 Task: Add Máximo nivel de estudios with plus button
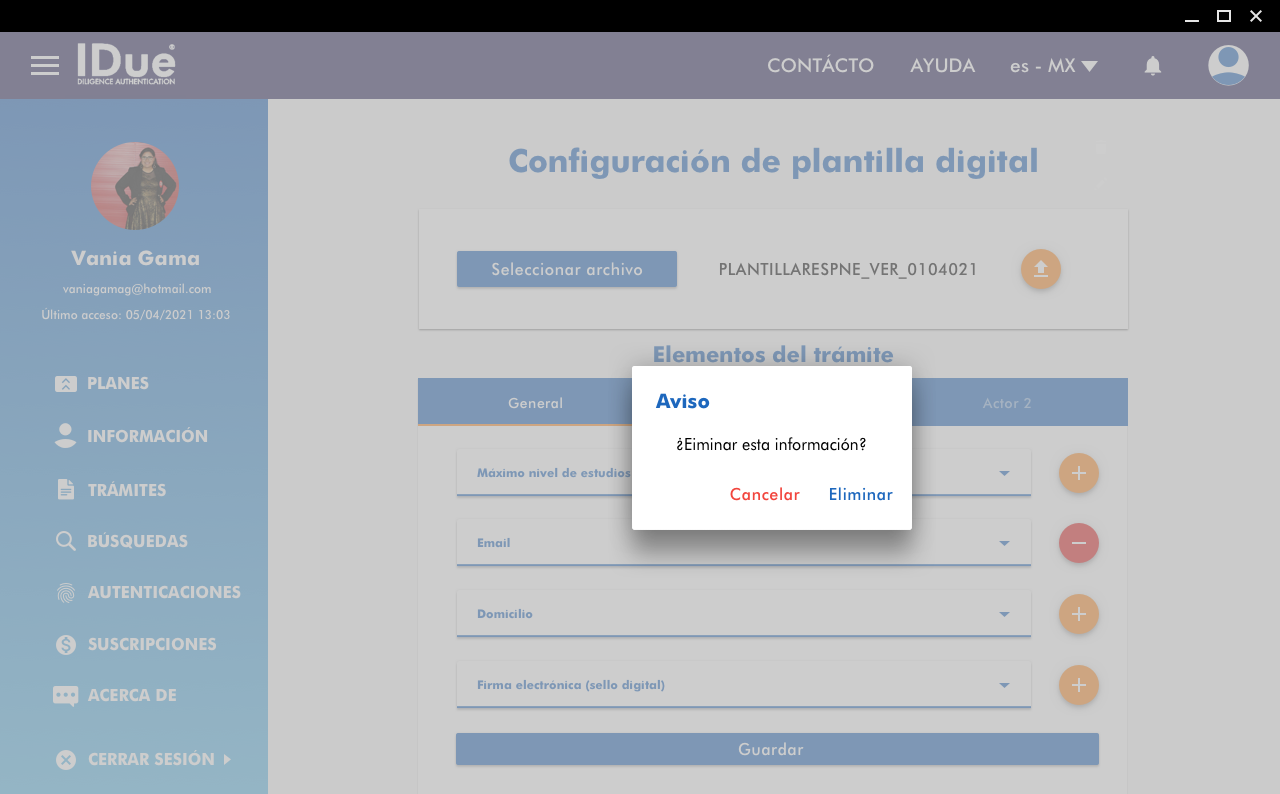(1078, 473)
